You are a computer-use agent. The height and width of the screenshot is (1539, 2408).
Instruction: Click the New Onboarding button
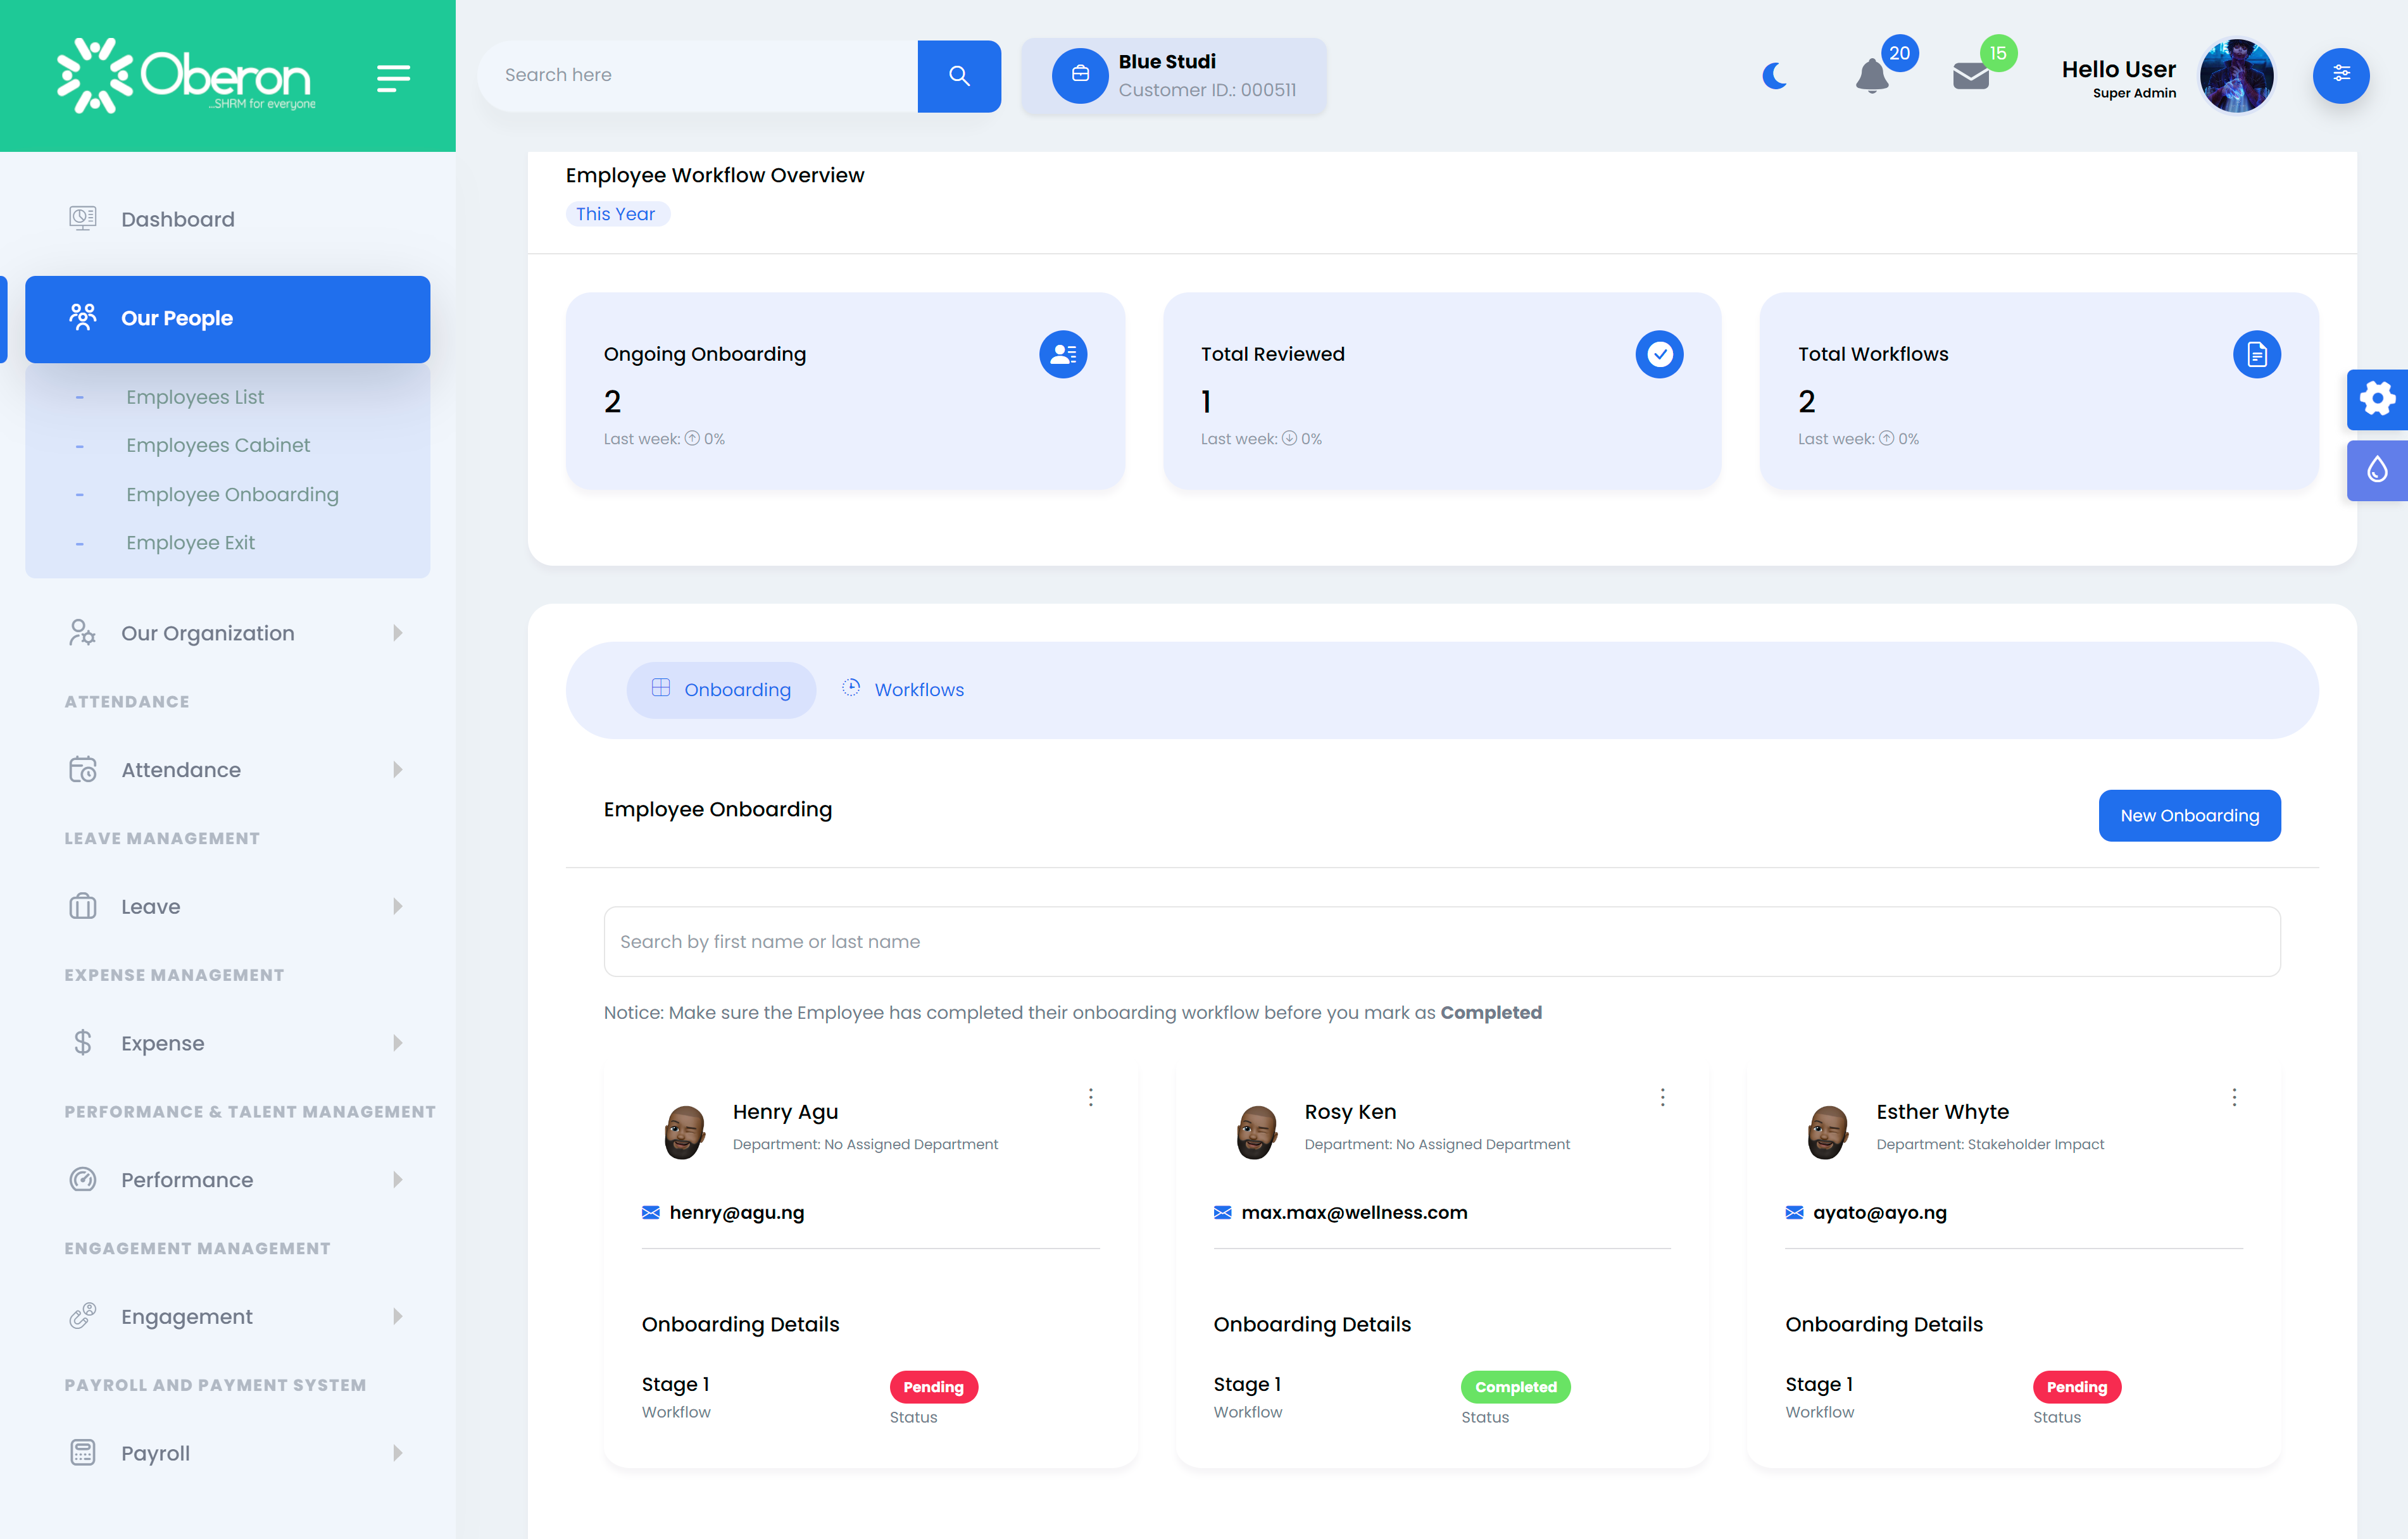coord(2189,815)
